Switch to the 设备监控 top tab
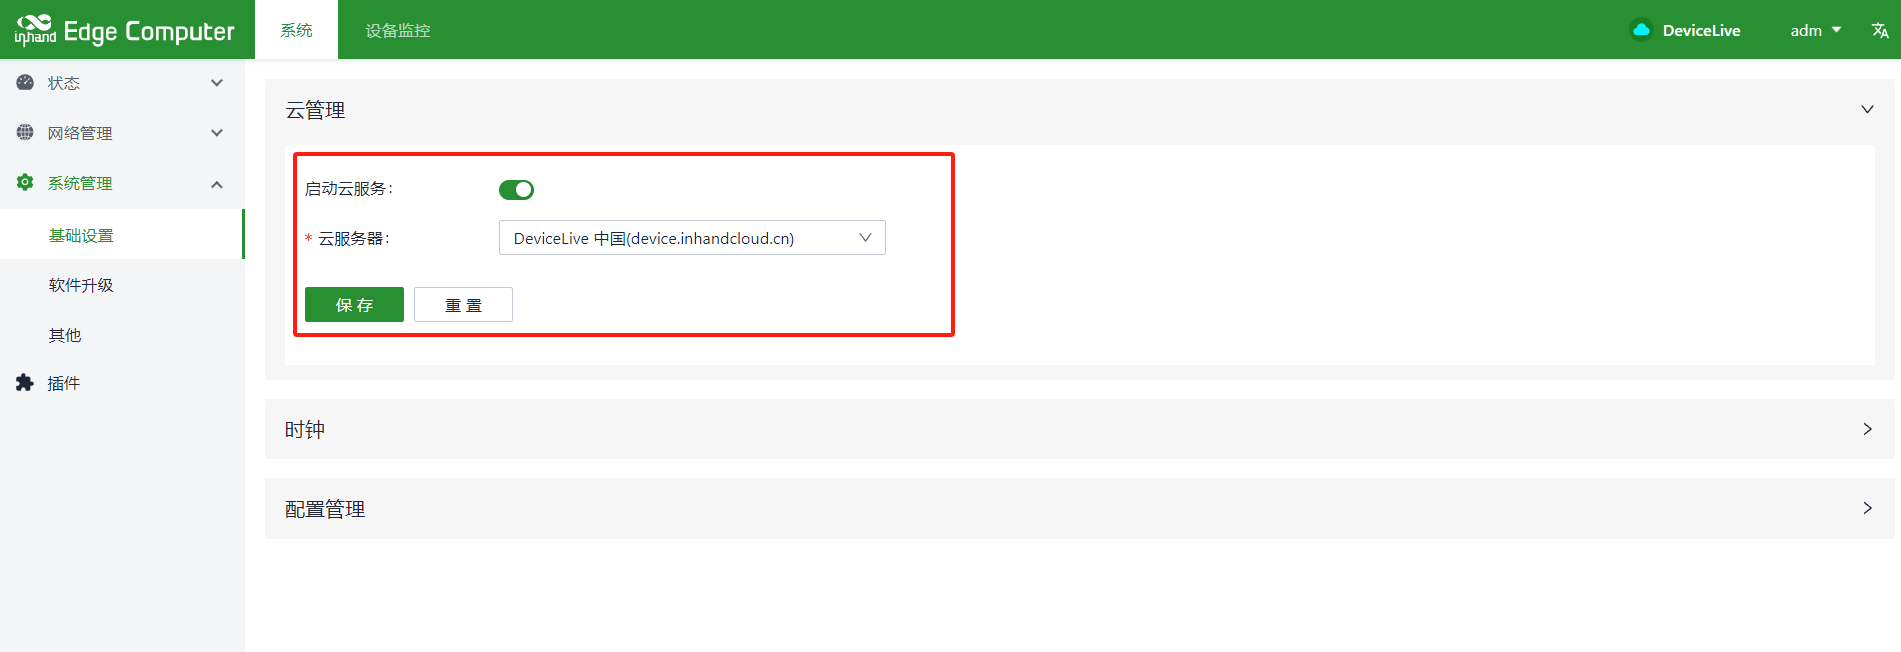Viewport: 1901px width, 652px height. pos(398,30)
